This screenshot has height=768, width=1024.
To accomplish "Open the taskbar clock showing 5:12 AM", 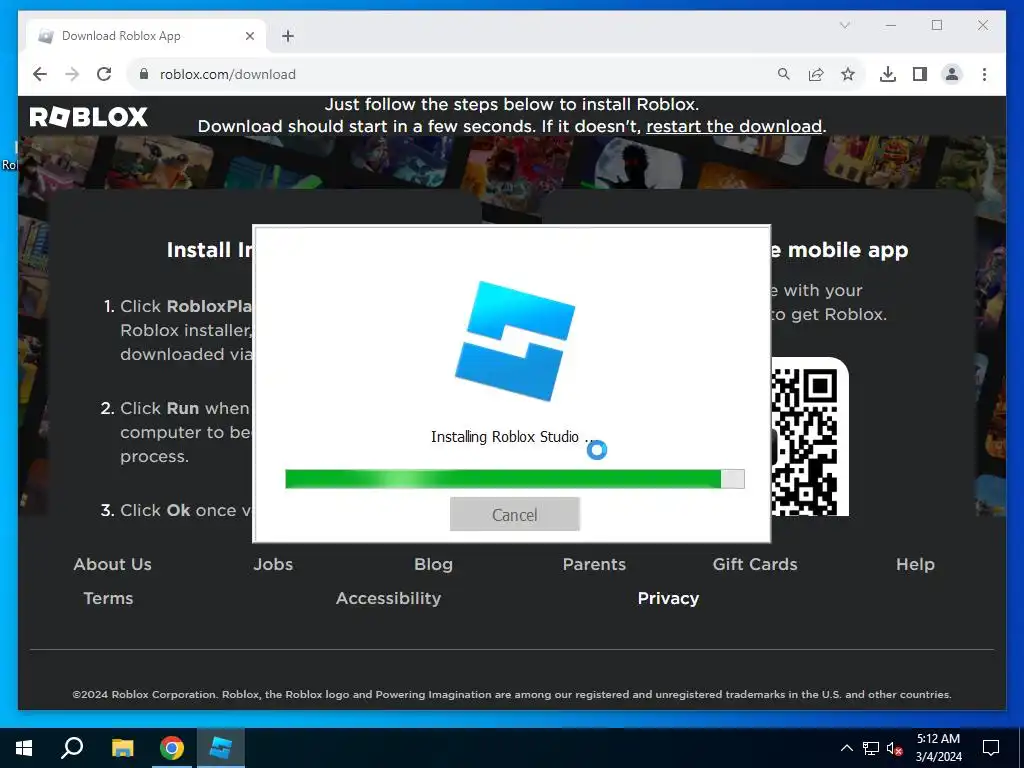I will [x=938, y=748].
